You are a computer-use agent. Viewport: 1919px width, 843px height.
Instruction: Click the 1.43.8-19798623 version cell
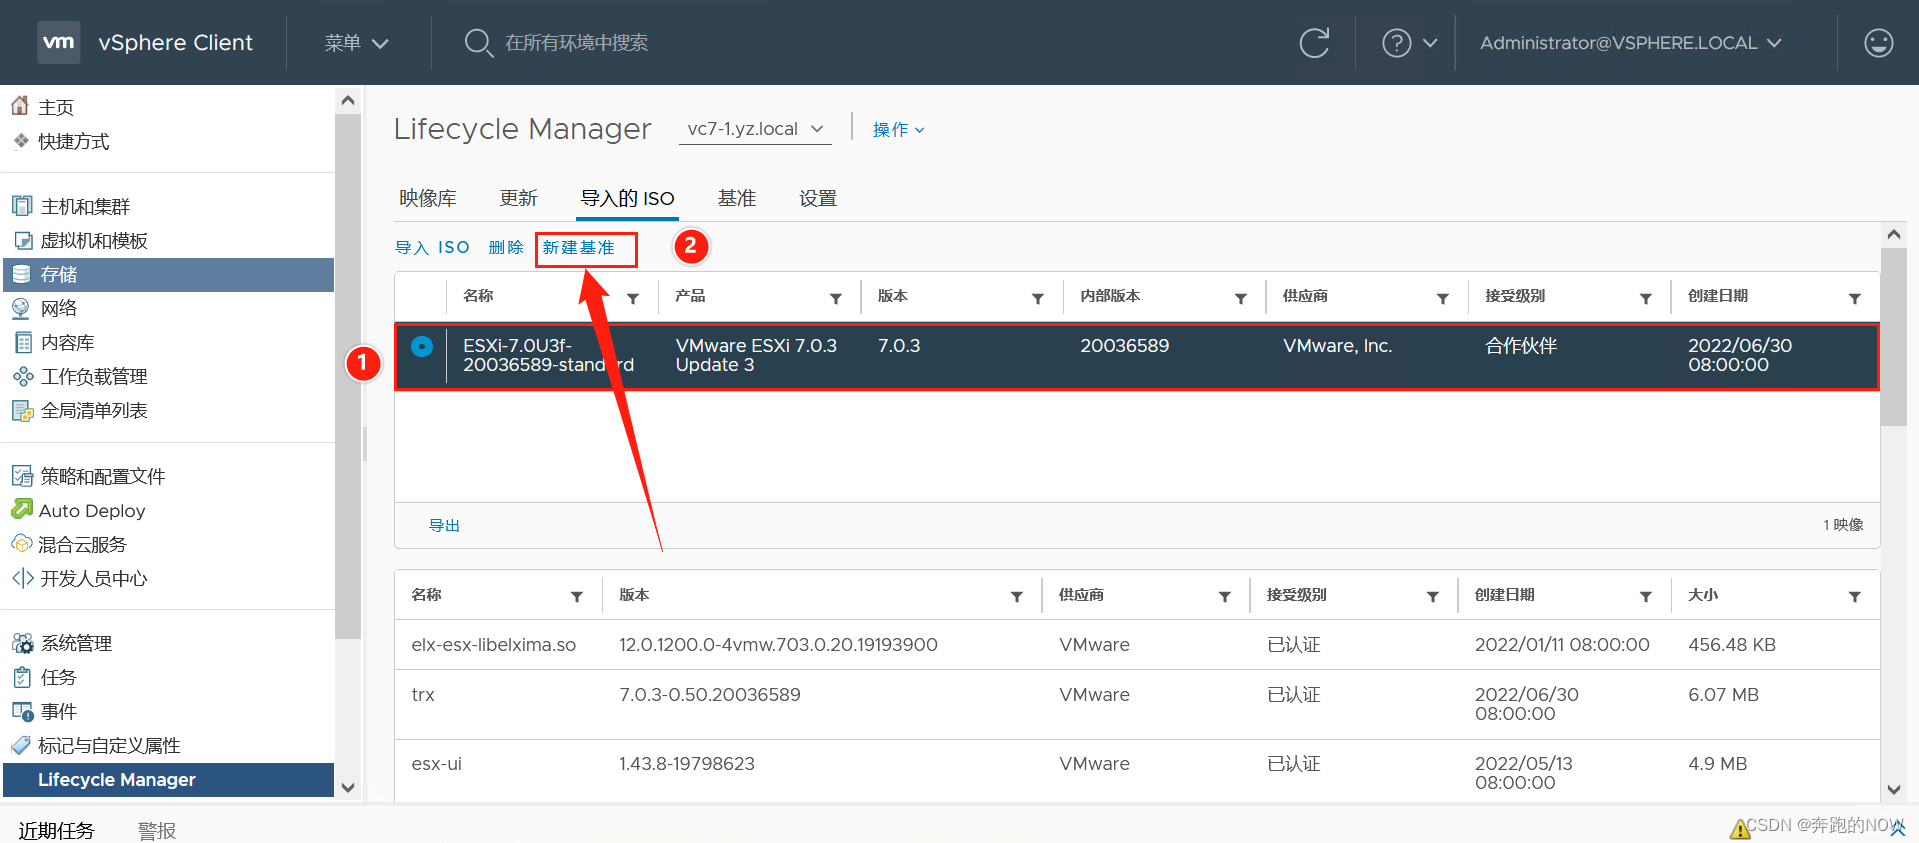(687, 764)
